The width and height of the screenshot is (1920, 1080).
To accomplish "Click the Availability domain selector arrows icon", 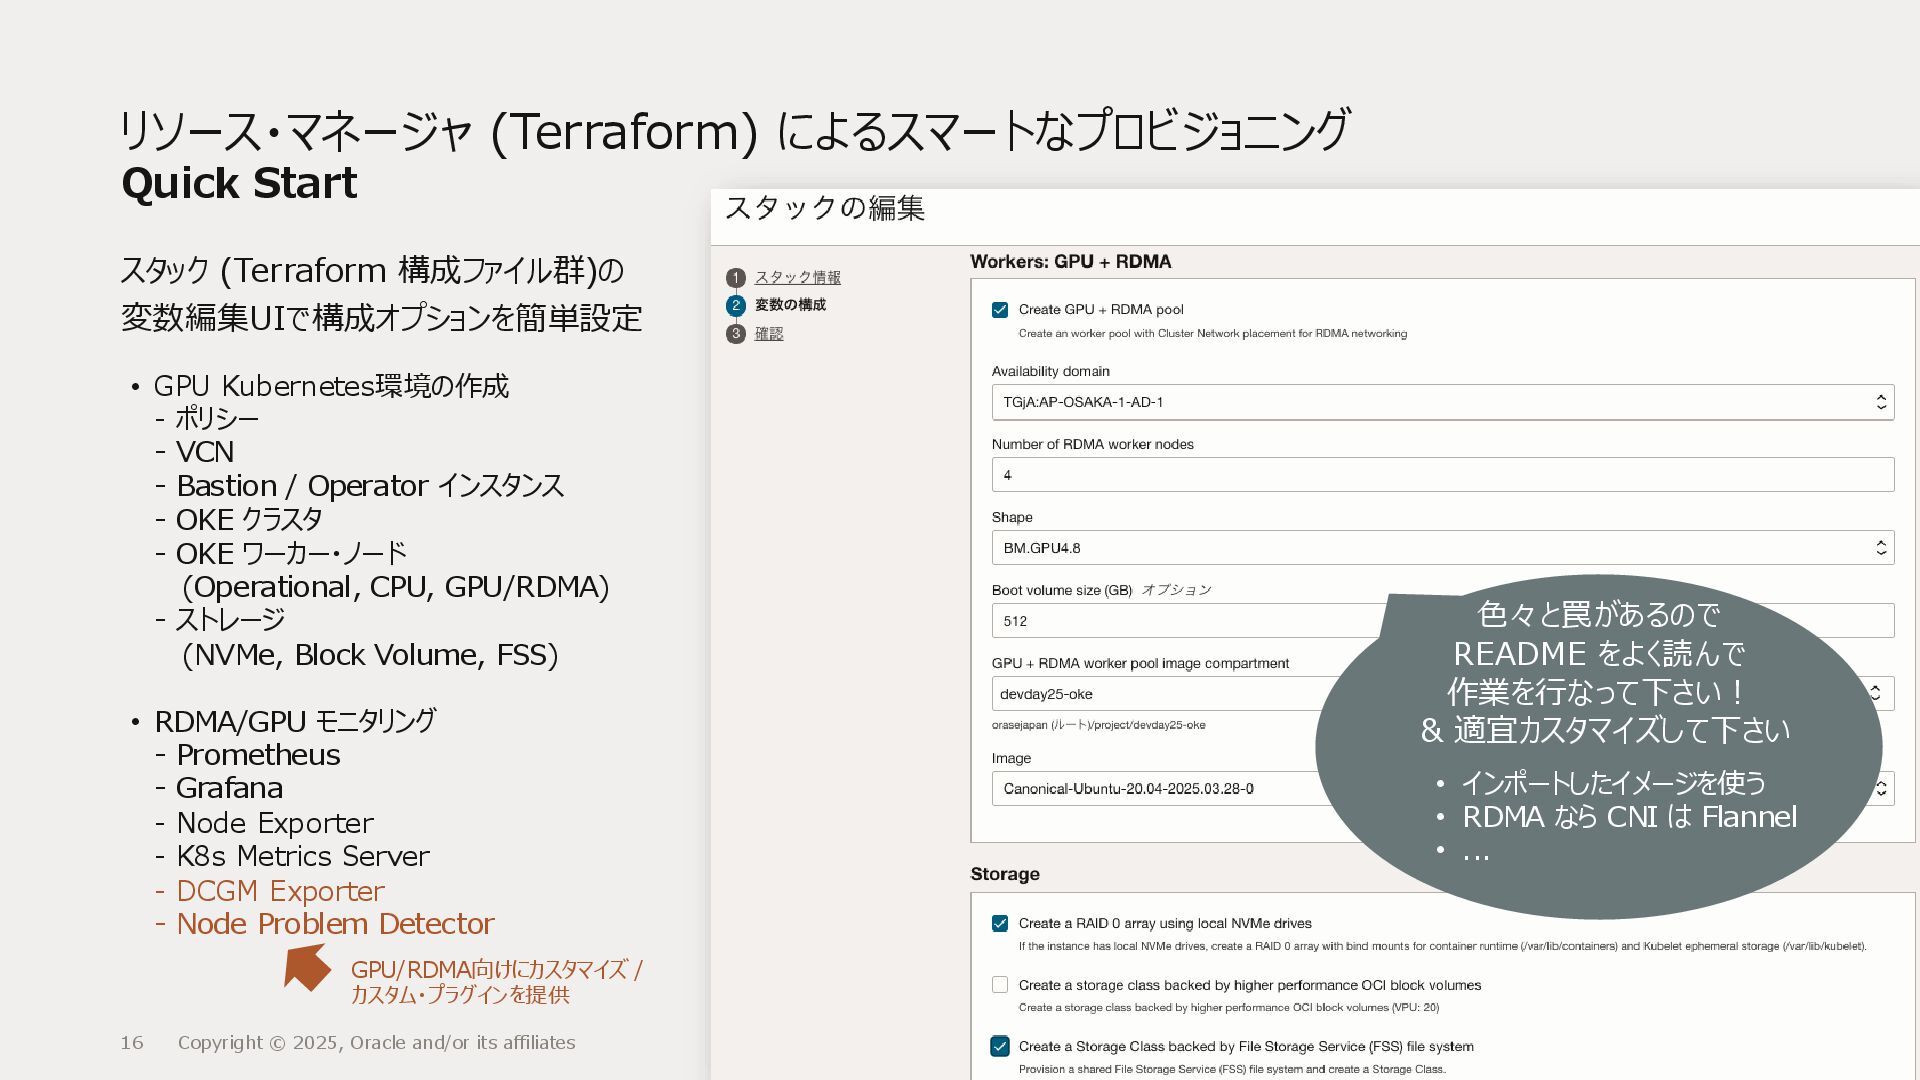I will click(1880, 402).
